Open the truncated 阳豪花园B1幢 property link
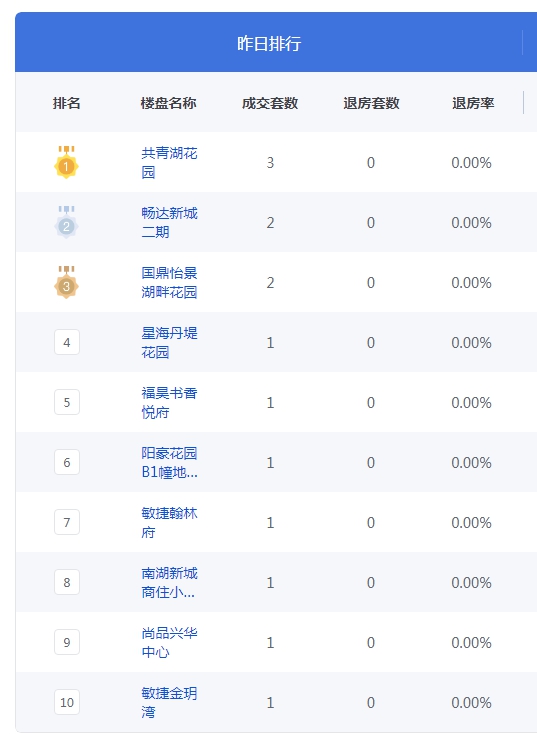 [169, 462]
